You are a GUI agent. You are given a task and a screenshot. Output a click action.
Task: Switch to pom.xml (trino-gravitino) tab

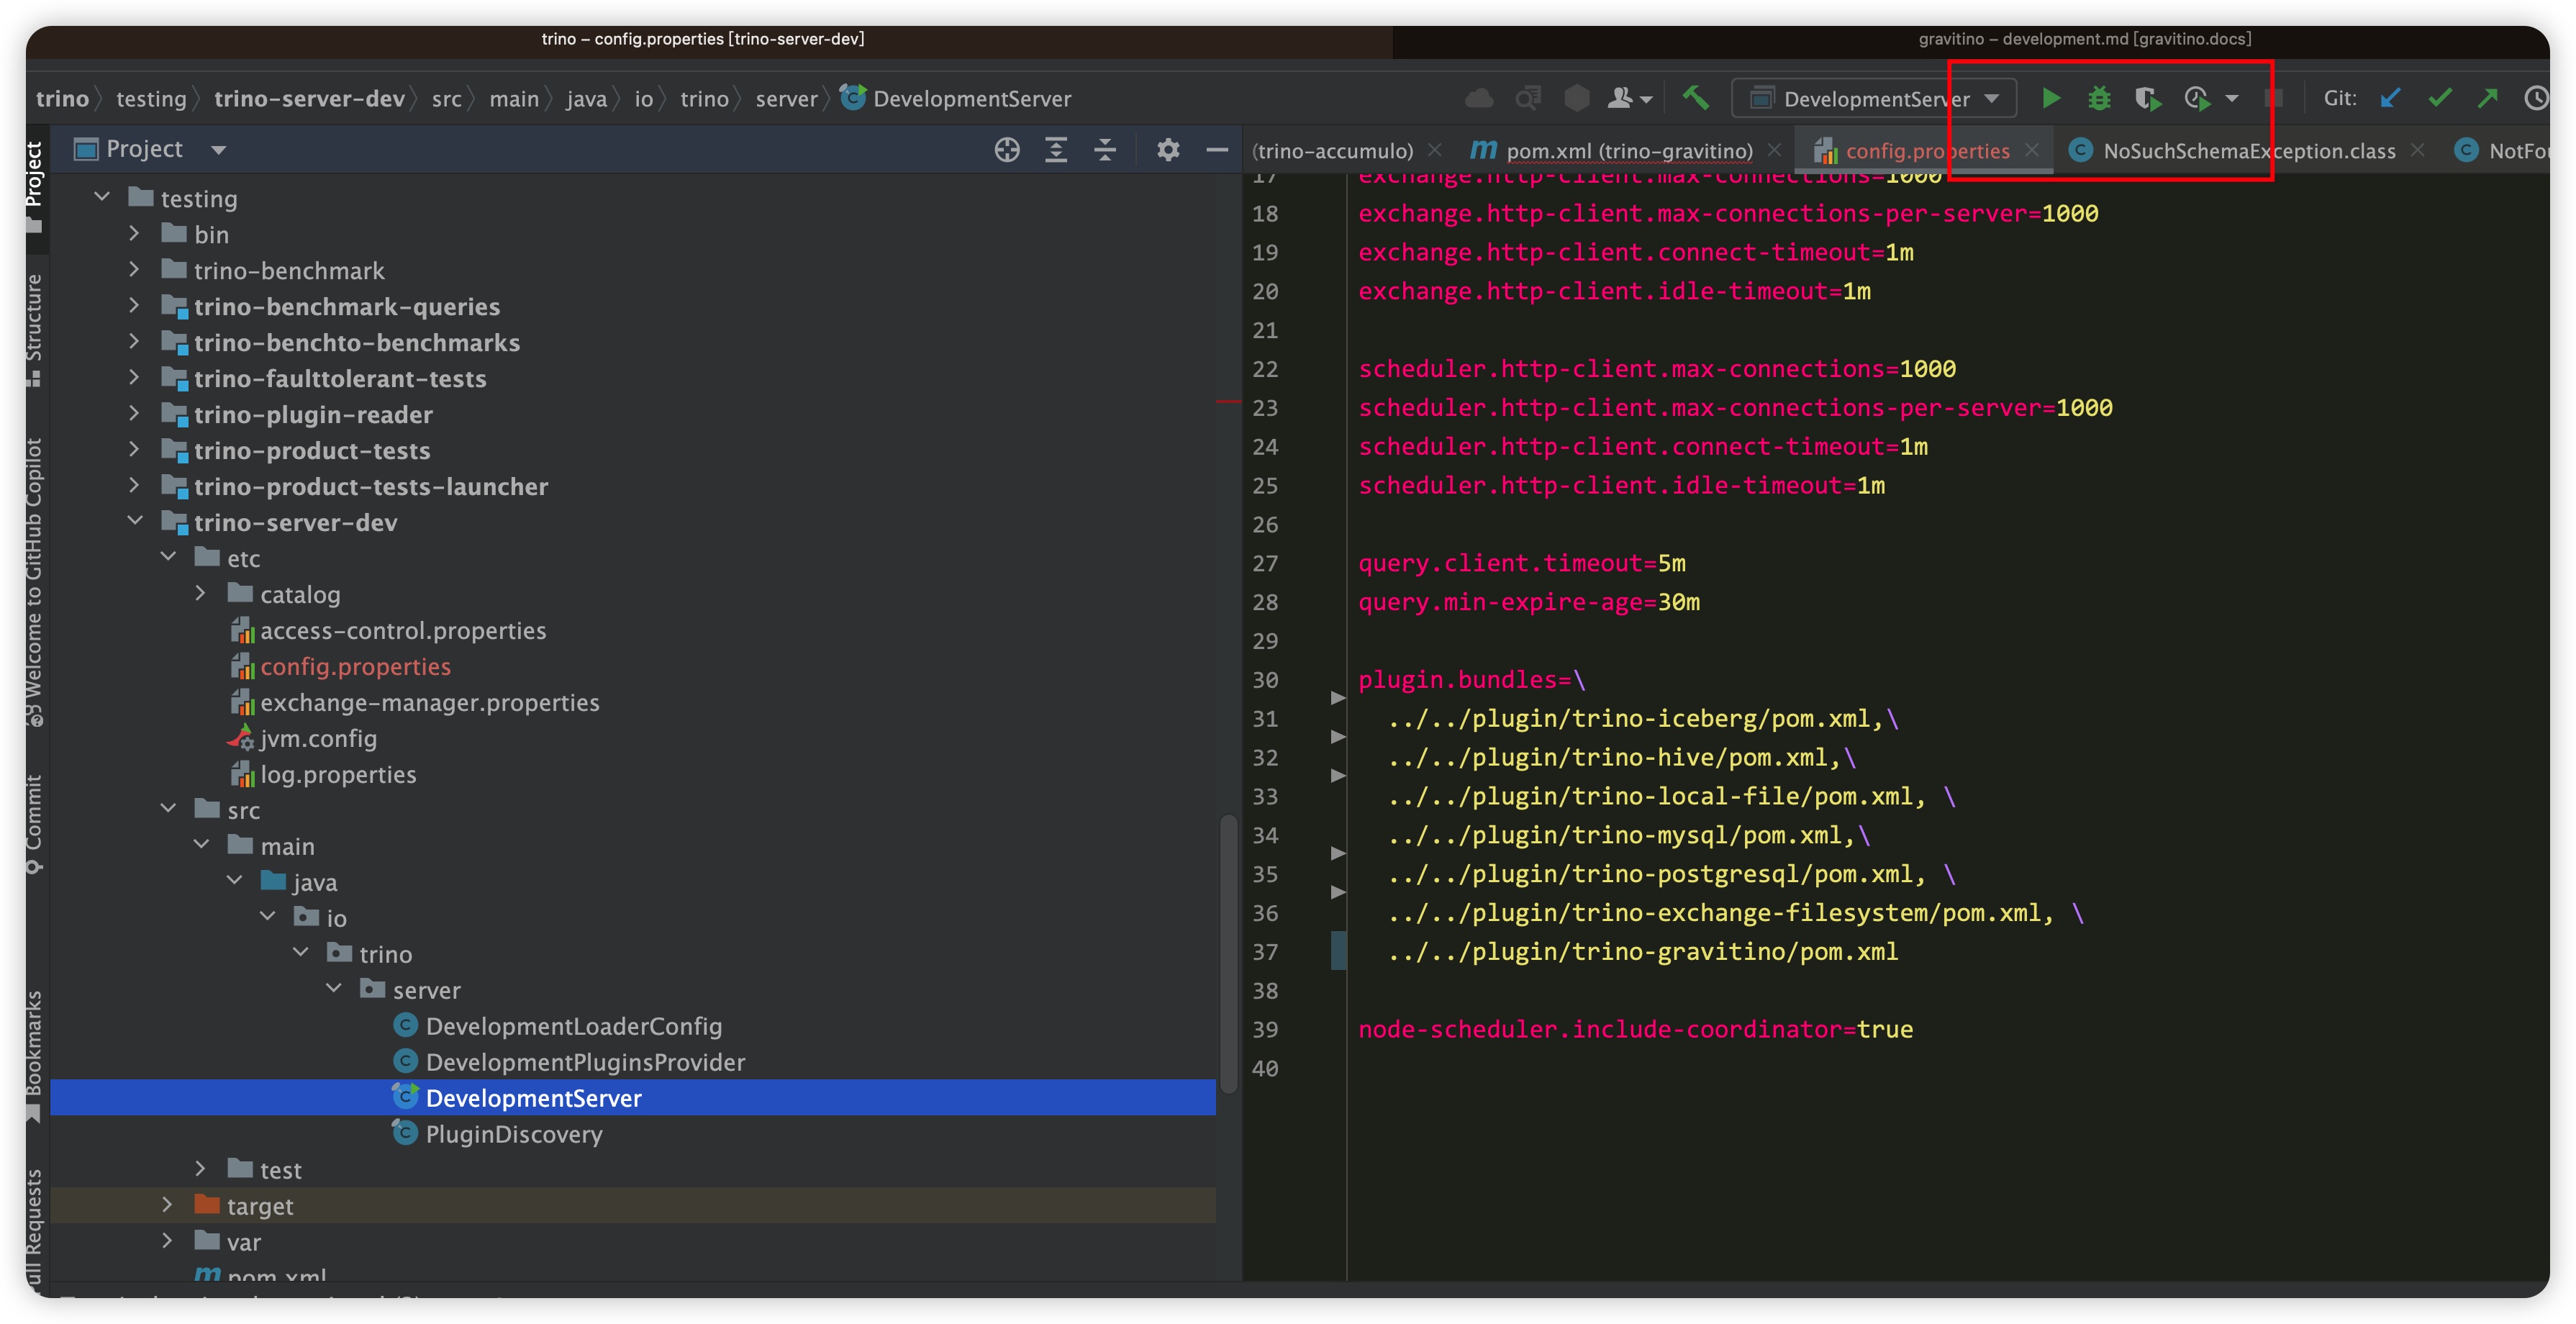(x=1628, y=151)
